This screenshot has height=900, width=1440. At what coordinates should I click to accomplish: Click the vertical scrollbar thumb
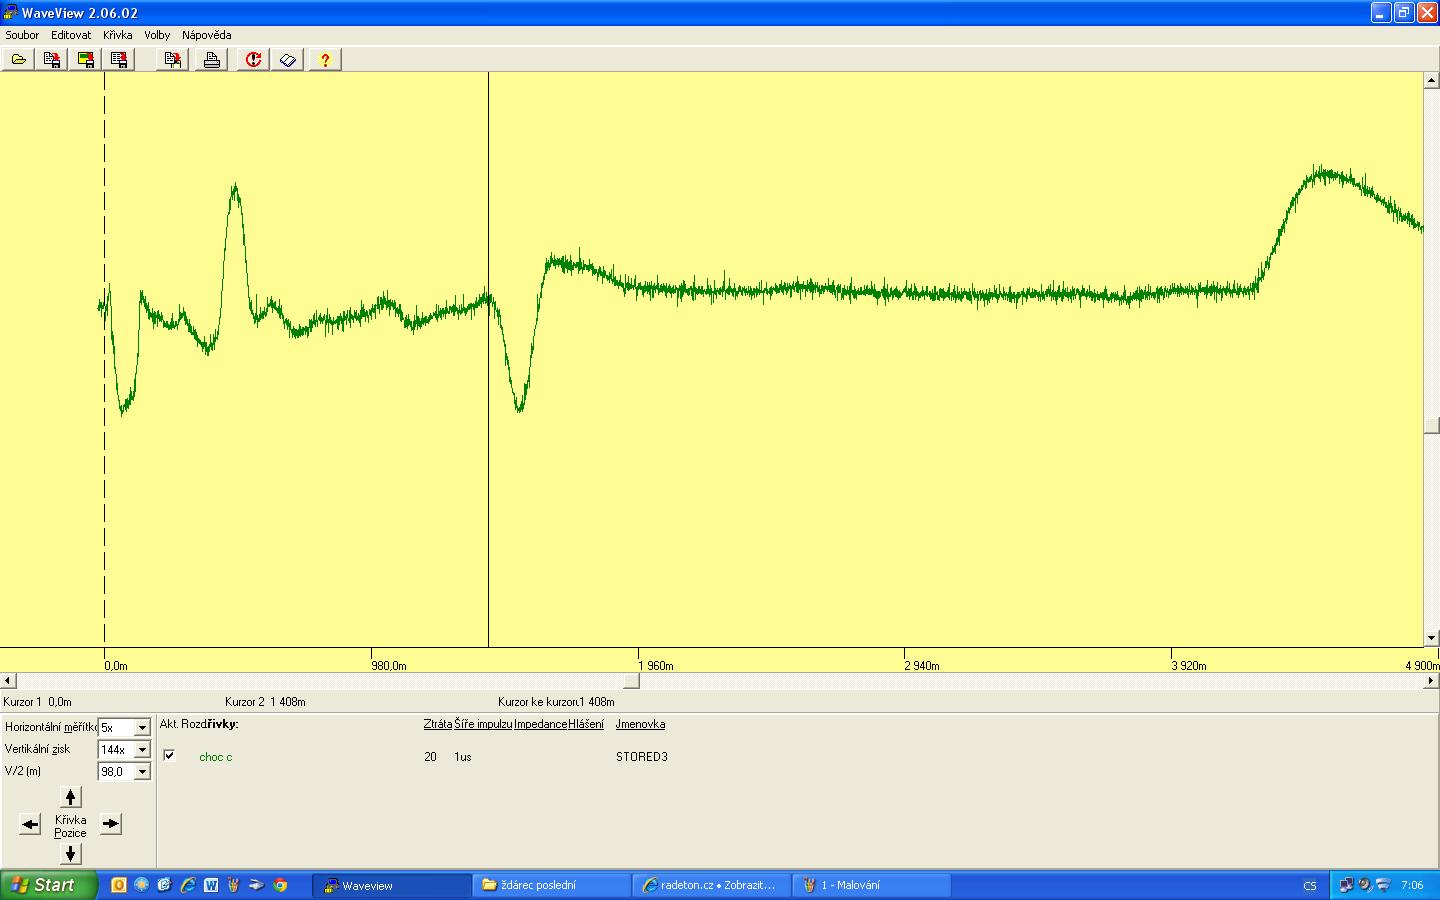pos(1432,425)
